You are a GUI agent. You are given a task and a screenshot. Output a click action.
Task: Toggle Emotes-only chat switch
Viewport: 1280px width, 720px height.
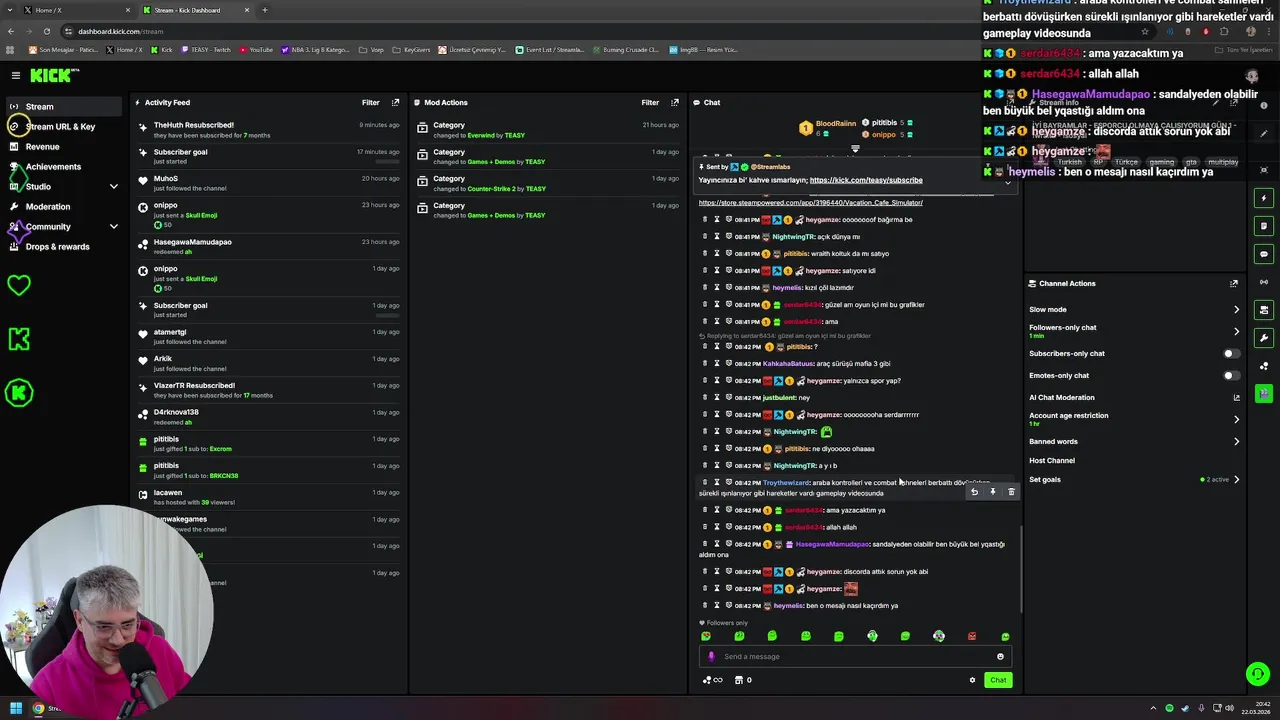[1231, 375]
